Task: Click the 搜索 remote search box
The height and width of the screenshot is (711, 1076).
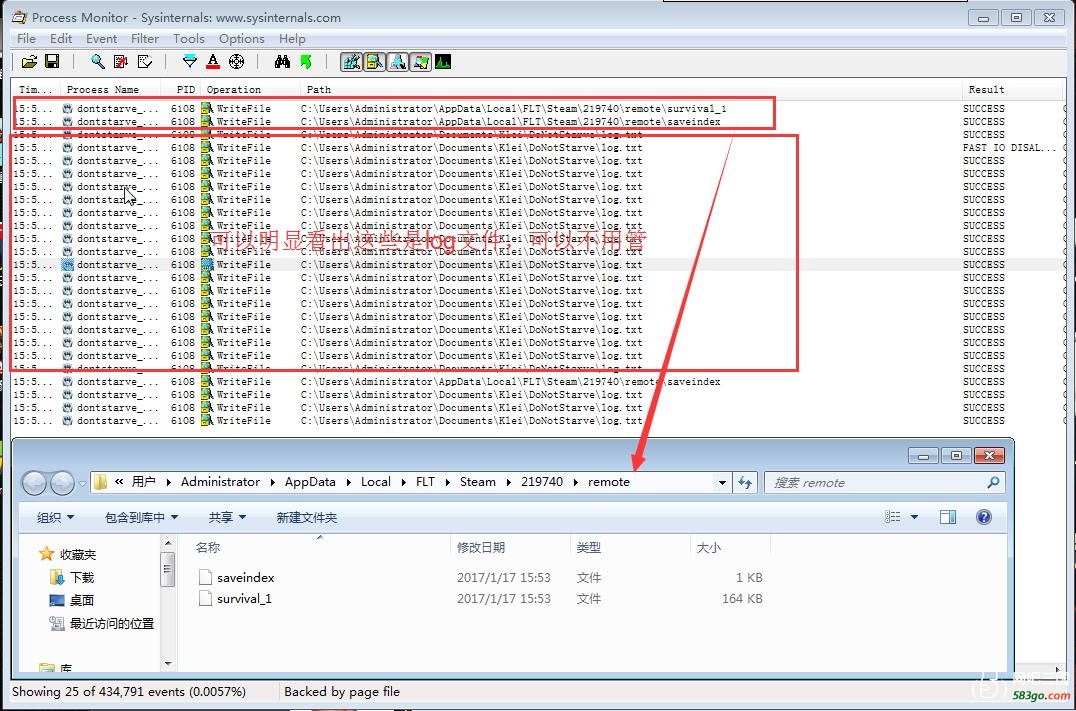Action: 885,482
